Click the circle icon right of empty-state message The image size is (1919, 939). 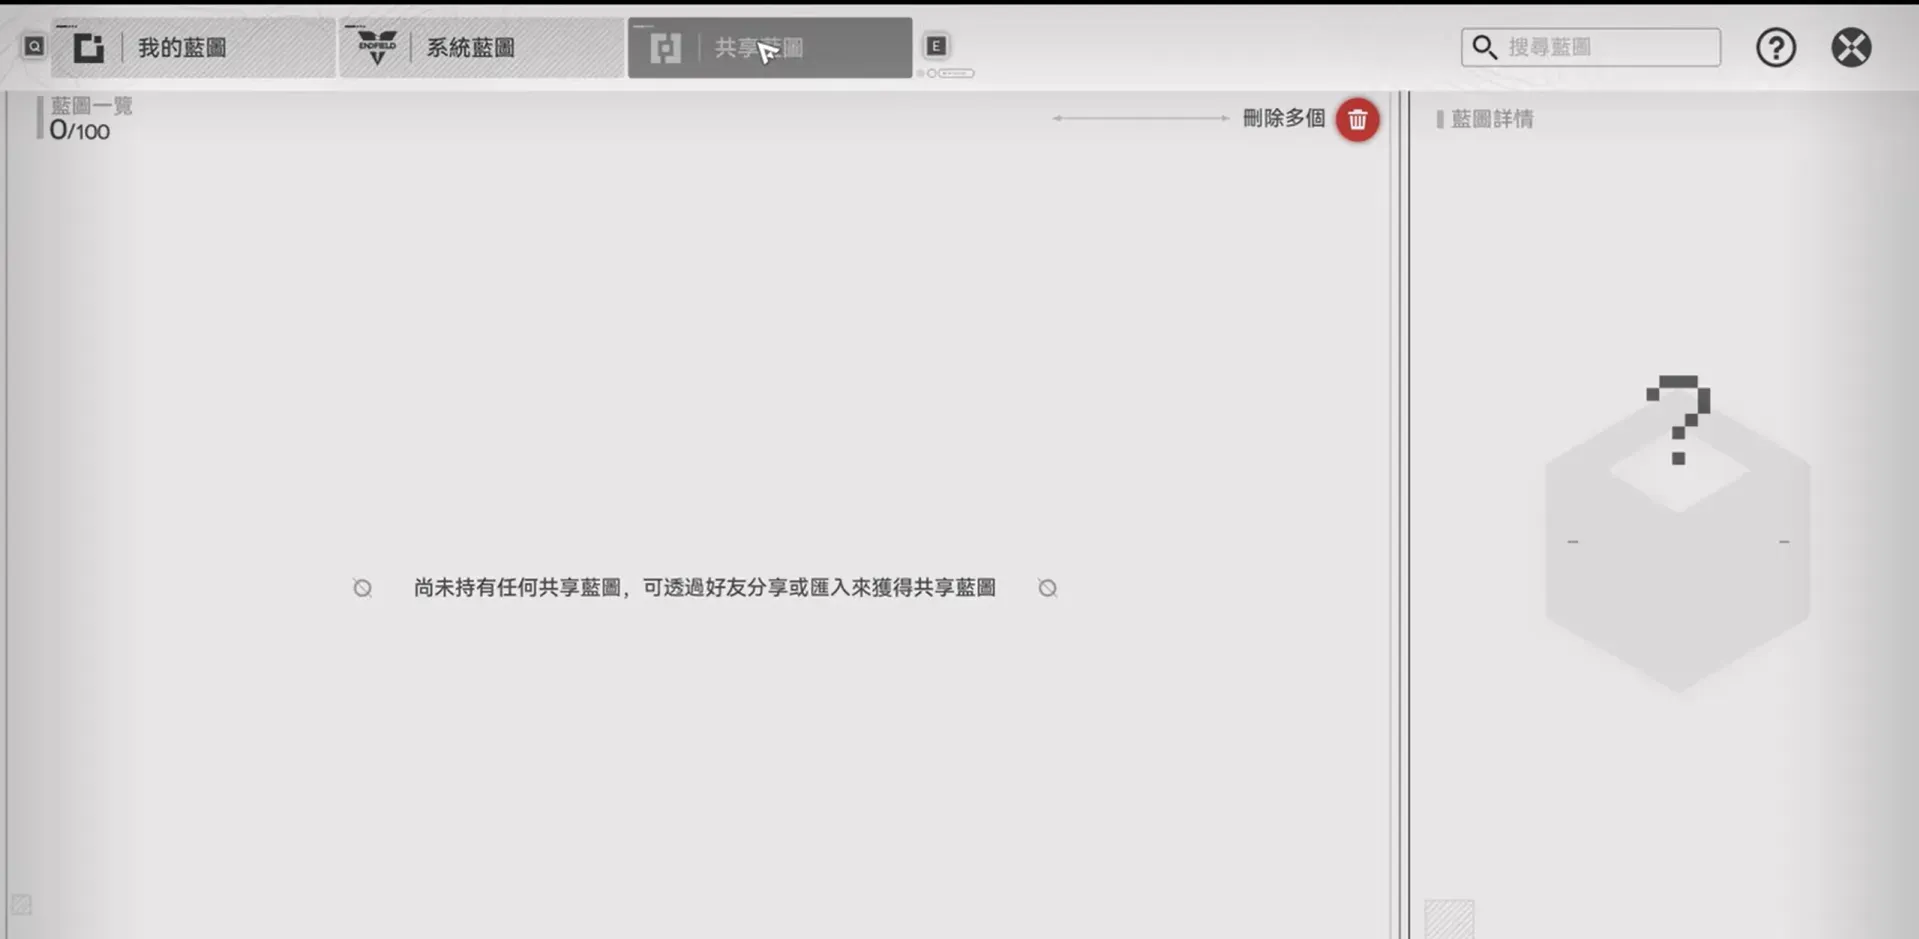click(1047, 588)
